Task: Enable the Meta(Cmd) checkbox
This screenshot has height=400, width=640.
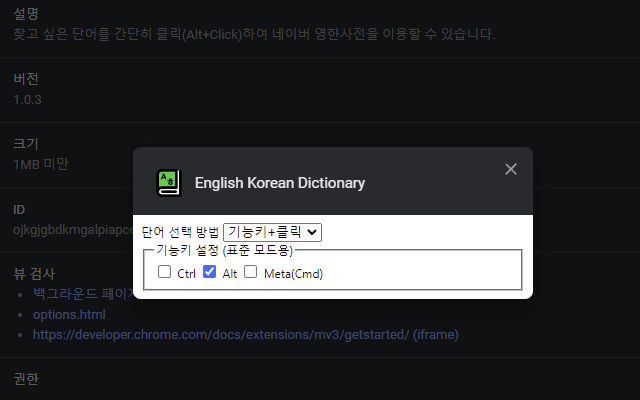Action: (x=250, y=272)
